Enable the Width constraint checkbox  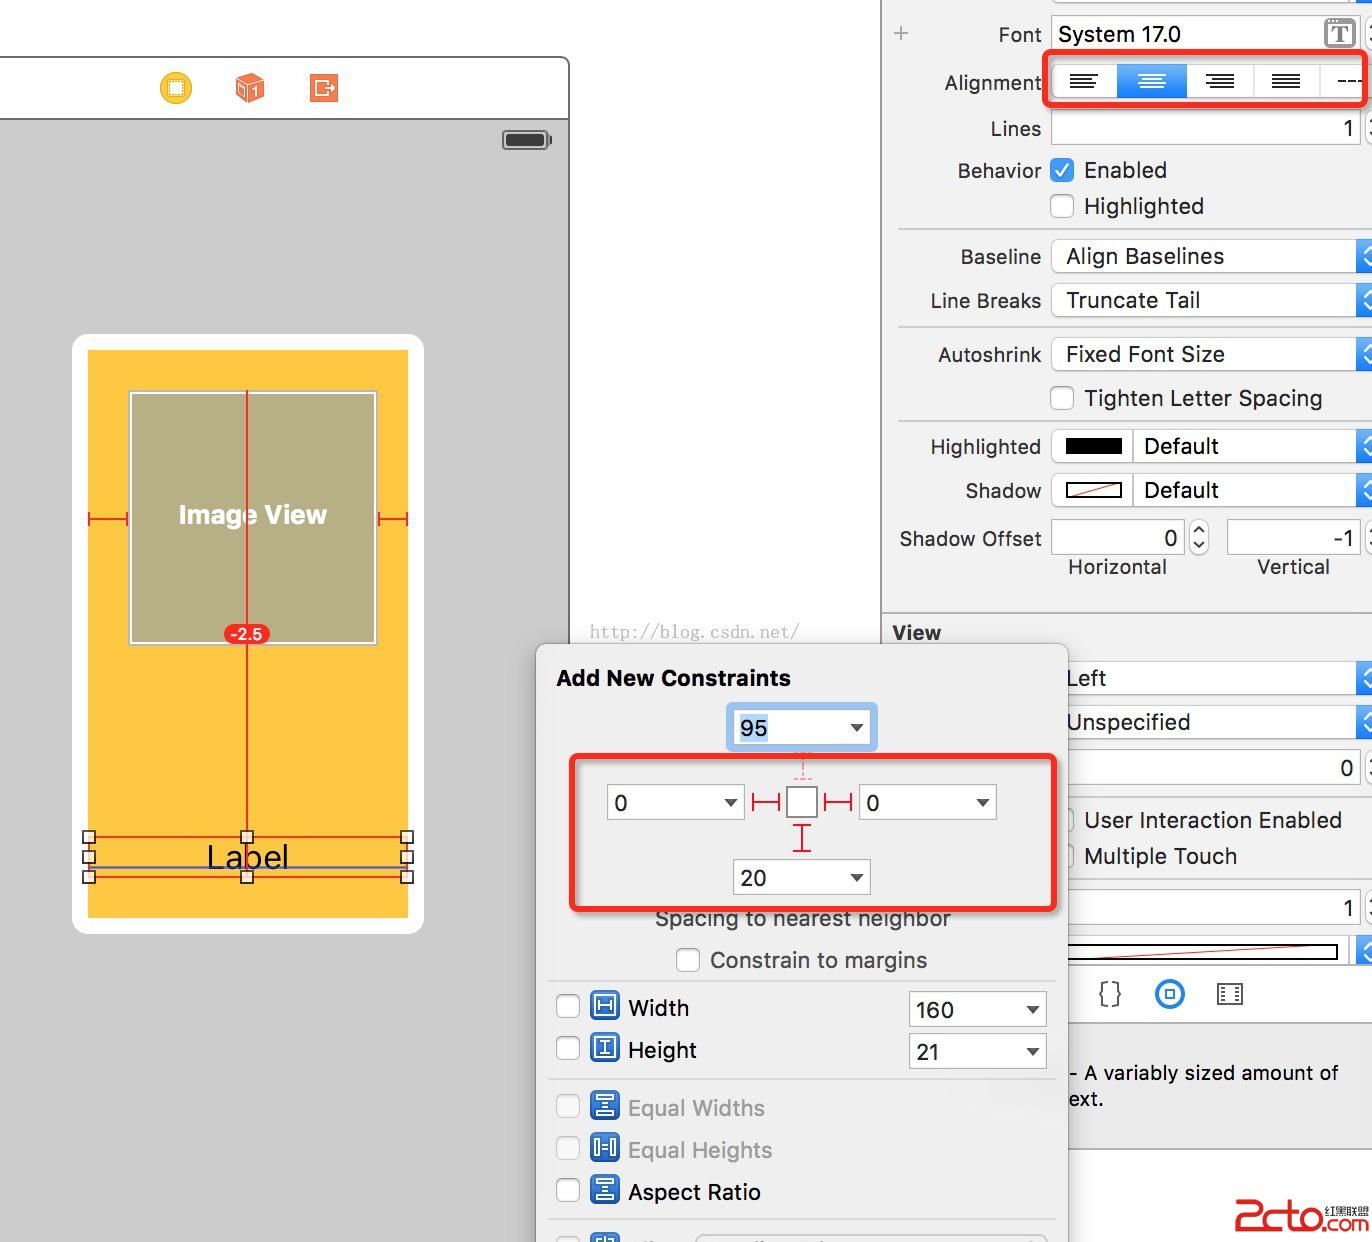pyautogui.click(x=568, y=1006)
